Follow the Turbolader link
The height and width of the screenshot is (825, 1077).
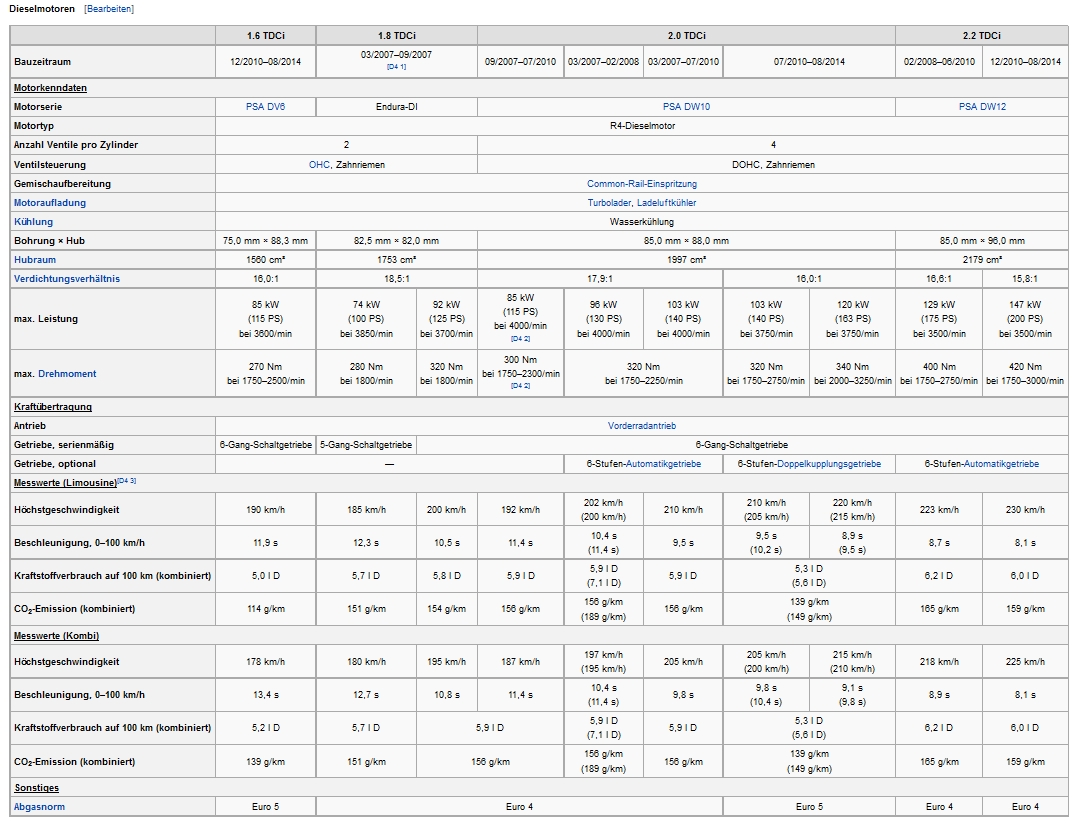609,203
